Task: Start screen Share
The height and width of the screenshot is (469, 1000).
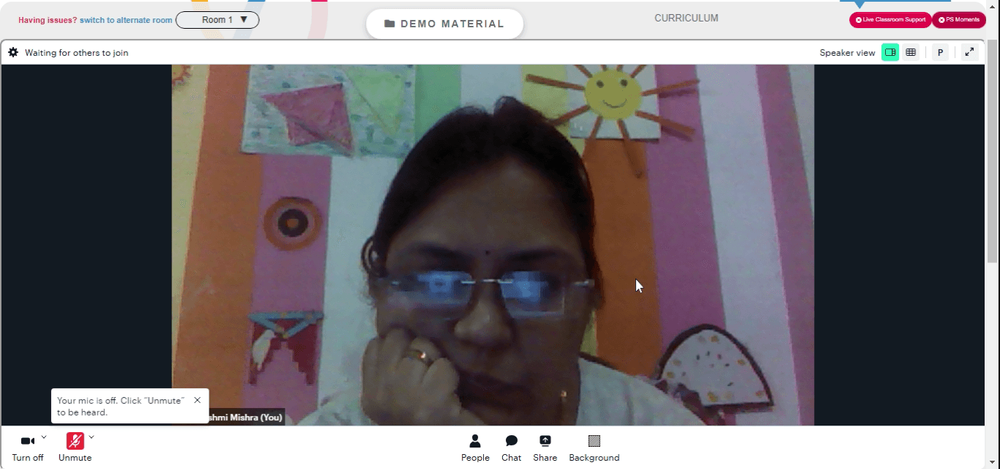Action: (x=545, y=448)
